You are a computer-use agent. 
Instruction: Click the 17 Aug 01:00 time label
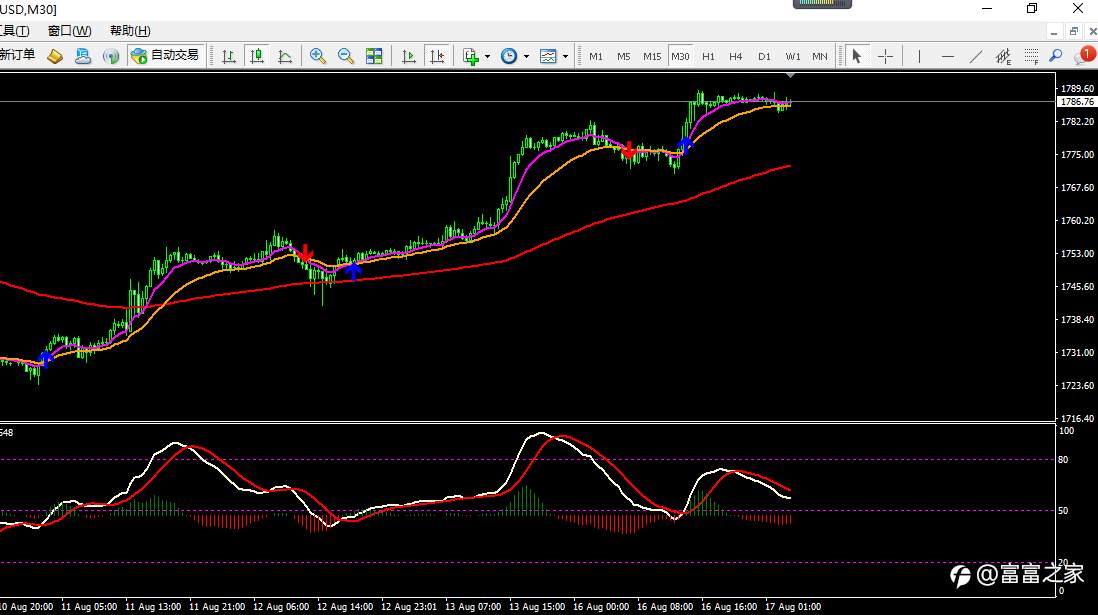(x=793, y=607)
